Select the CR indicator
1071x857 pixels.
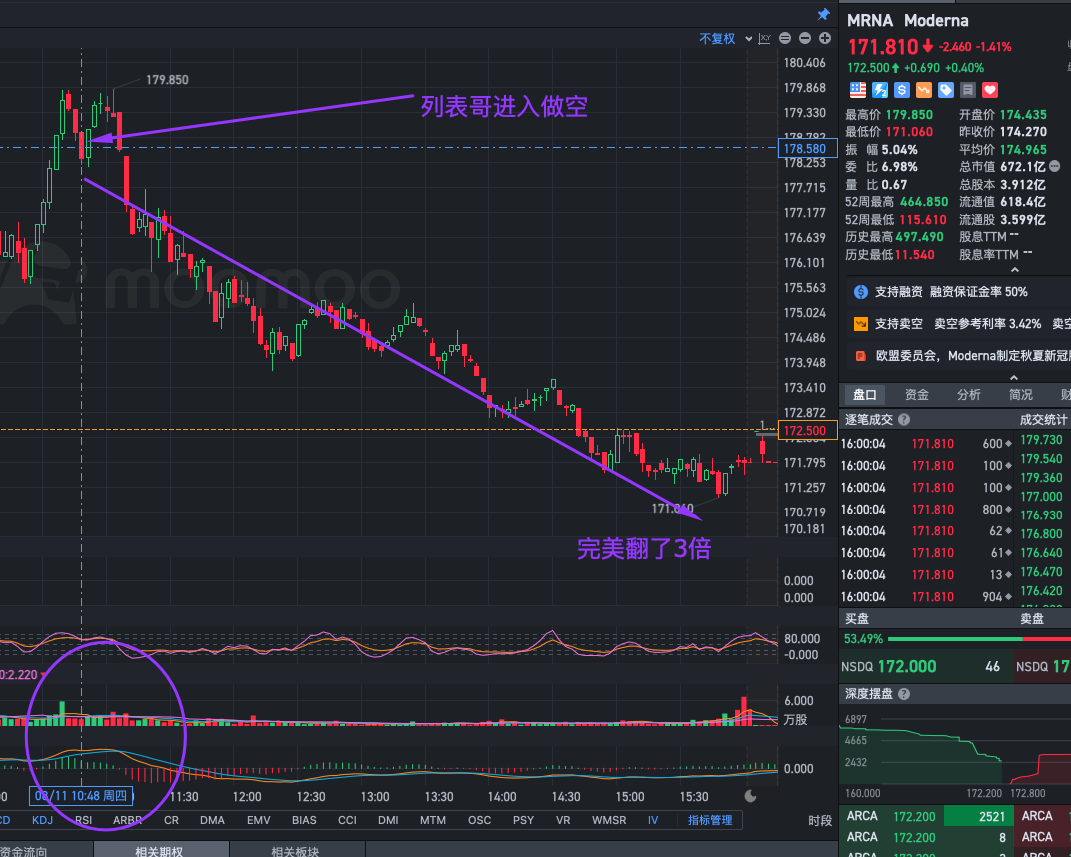click(x=171, y=819)
